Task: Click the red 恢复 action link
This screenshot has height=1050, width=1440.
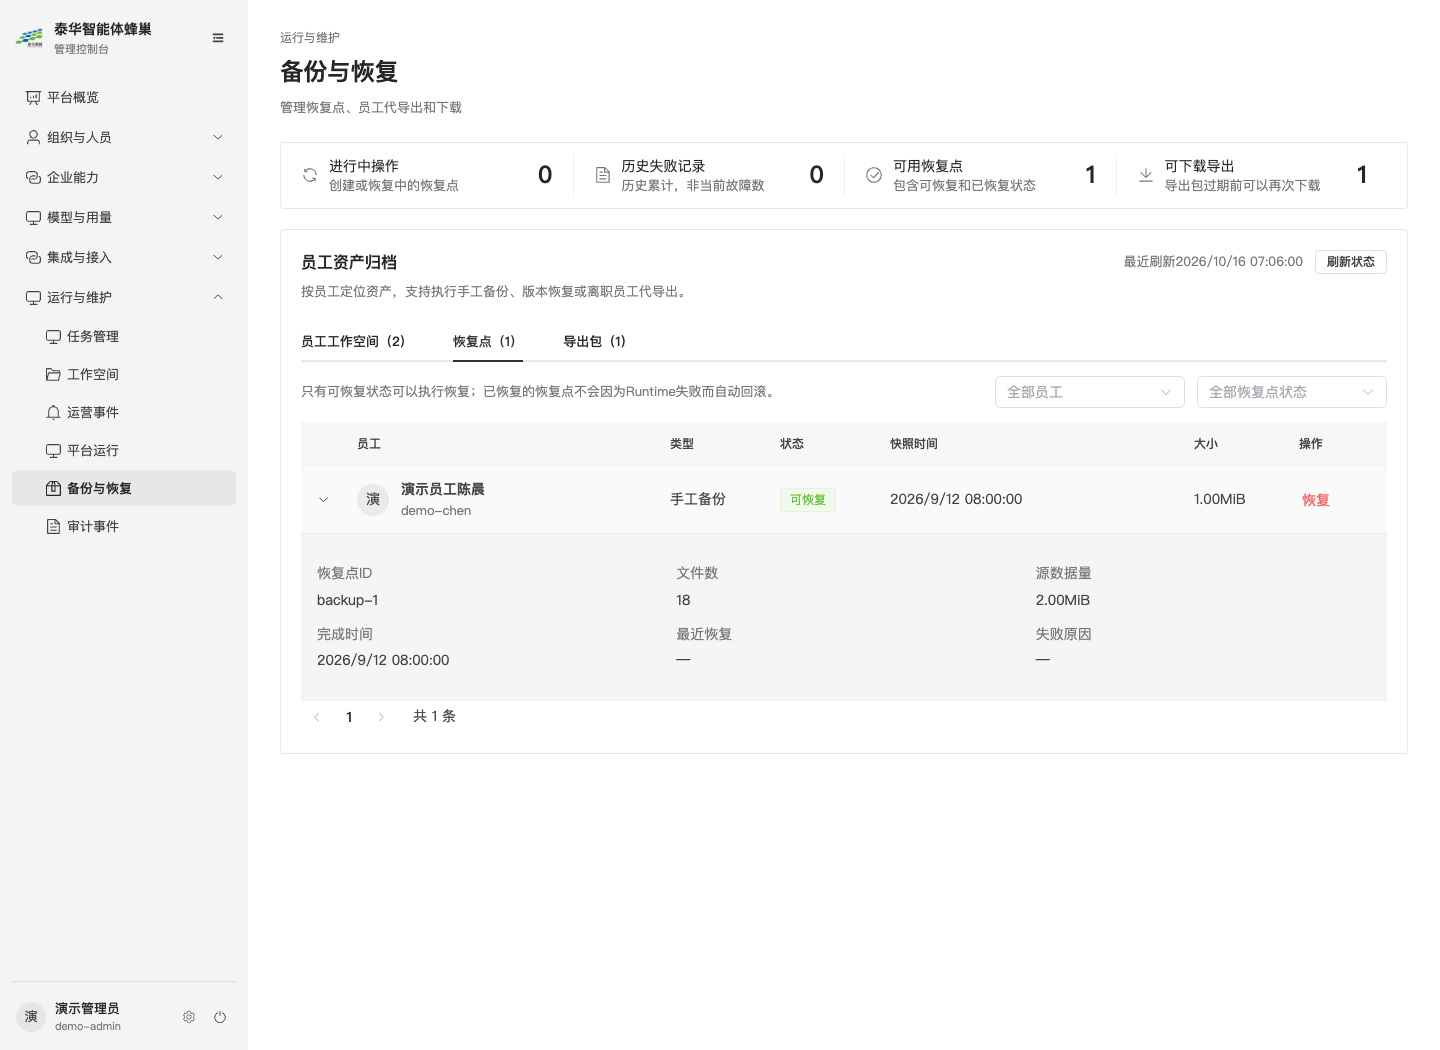Action: pyautogui.click(x=1316, y=500)
